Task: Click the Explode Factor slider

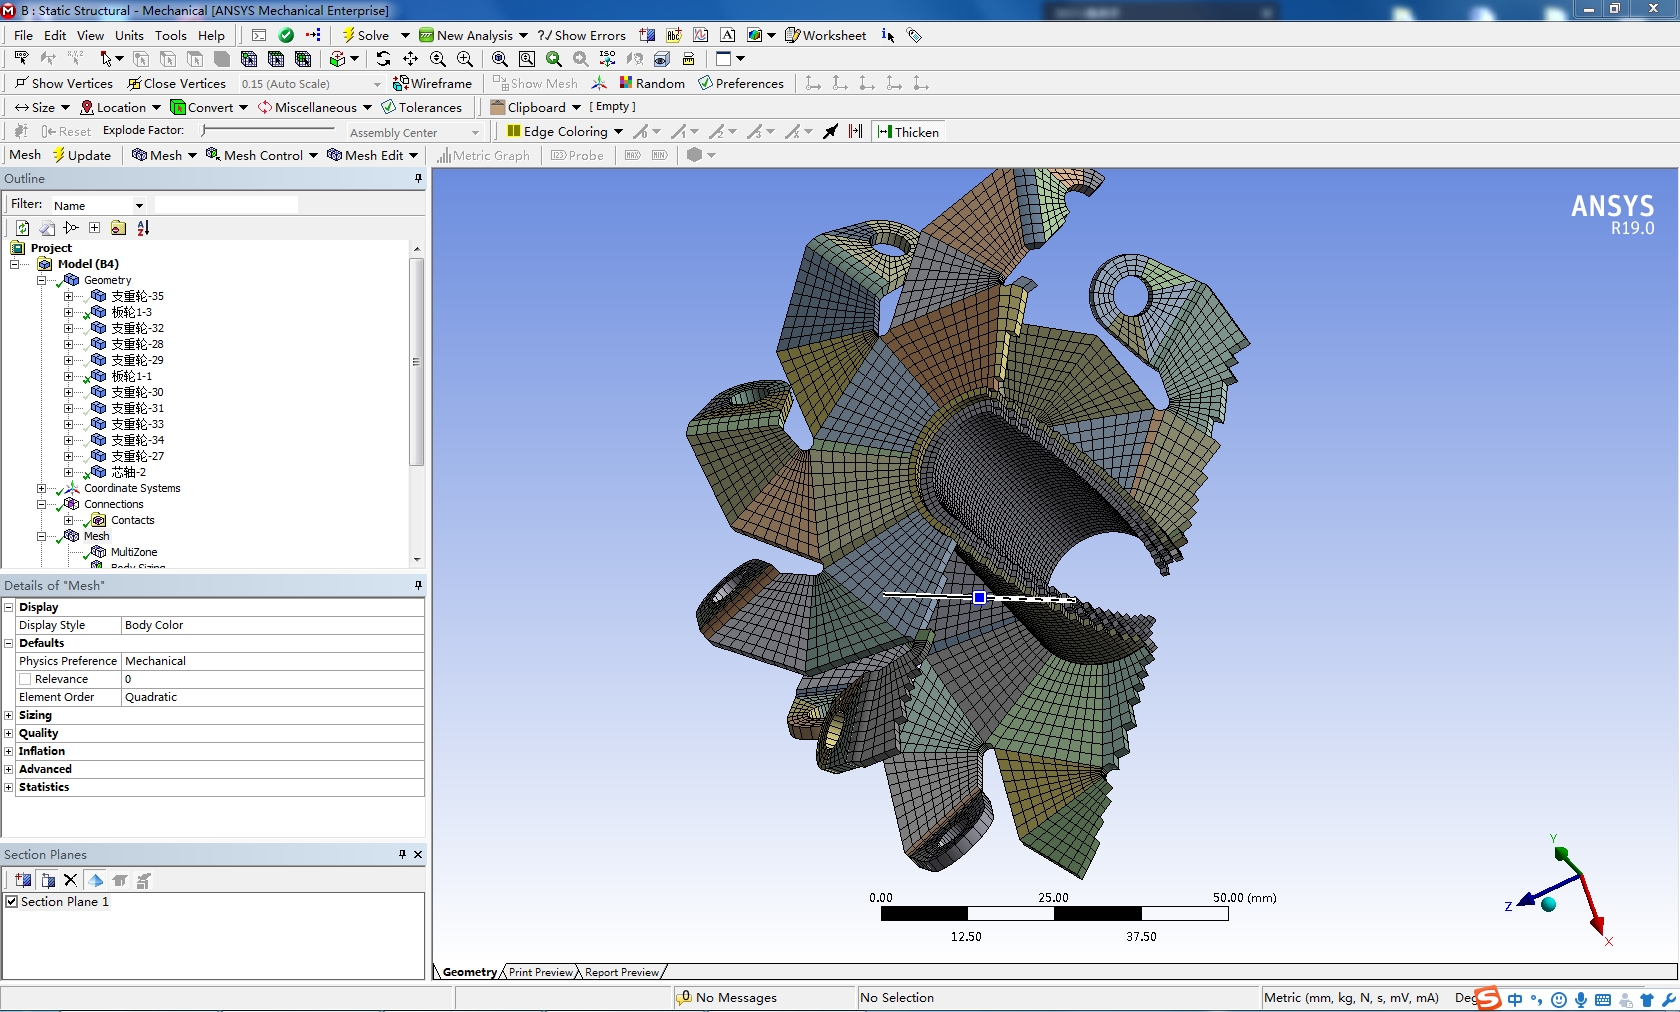Action: [x=268, y=131]
